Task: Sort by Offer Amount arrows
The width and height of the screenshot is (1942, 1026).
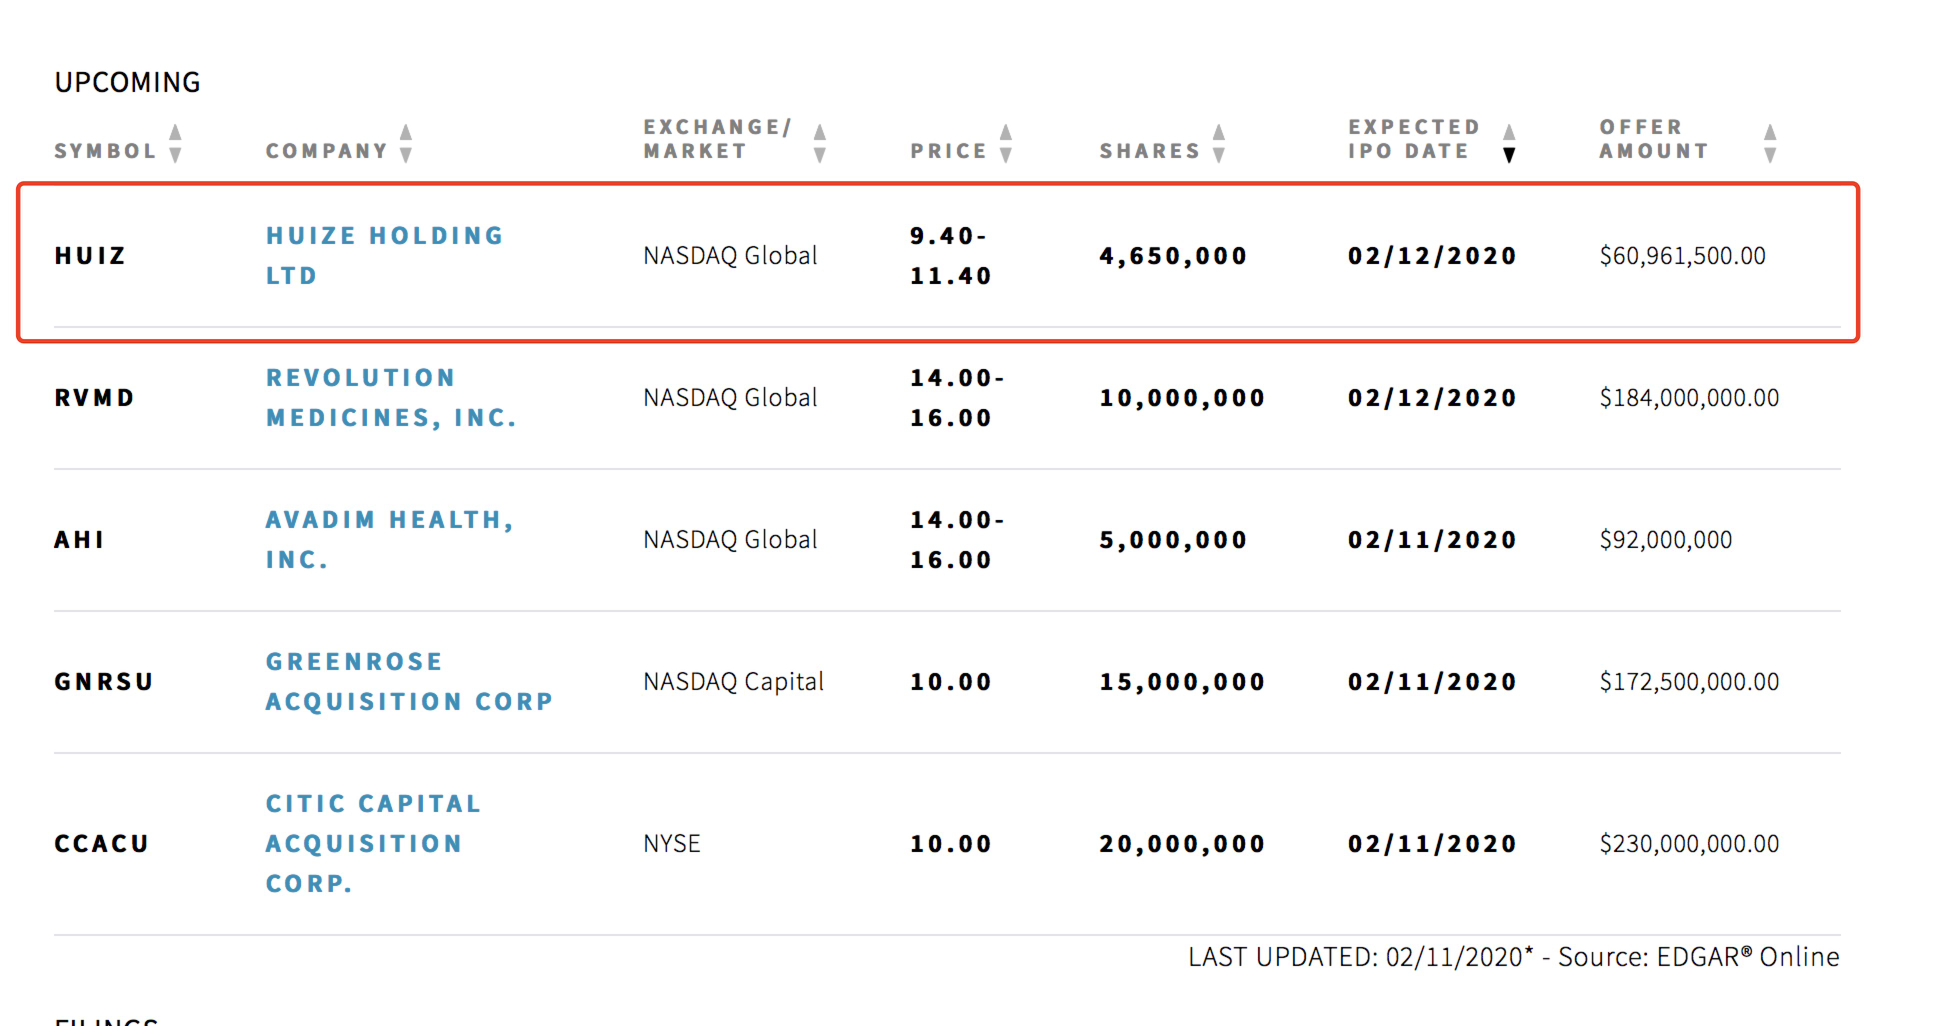Action: tap(1770, 143)
